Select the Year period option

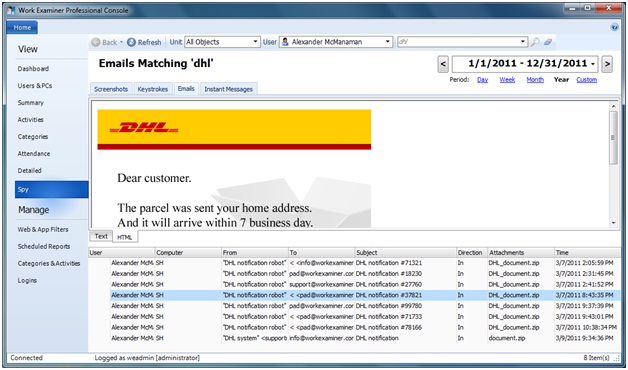click(561, 80)
